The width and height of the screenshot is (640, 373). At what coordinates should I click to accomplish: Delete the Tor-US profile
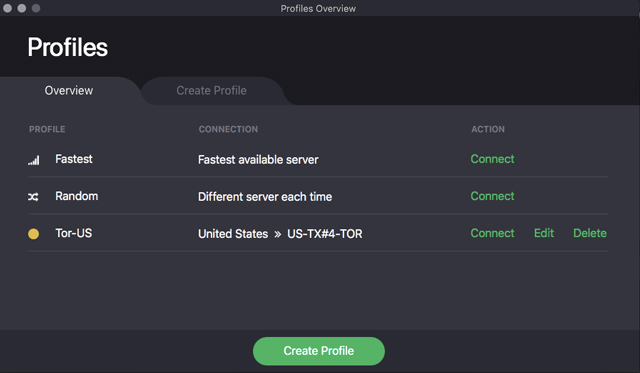[x=590, y=233]
